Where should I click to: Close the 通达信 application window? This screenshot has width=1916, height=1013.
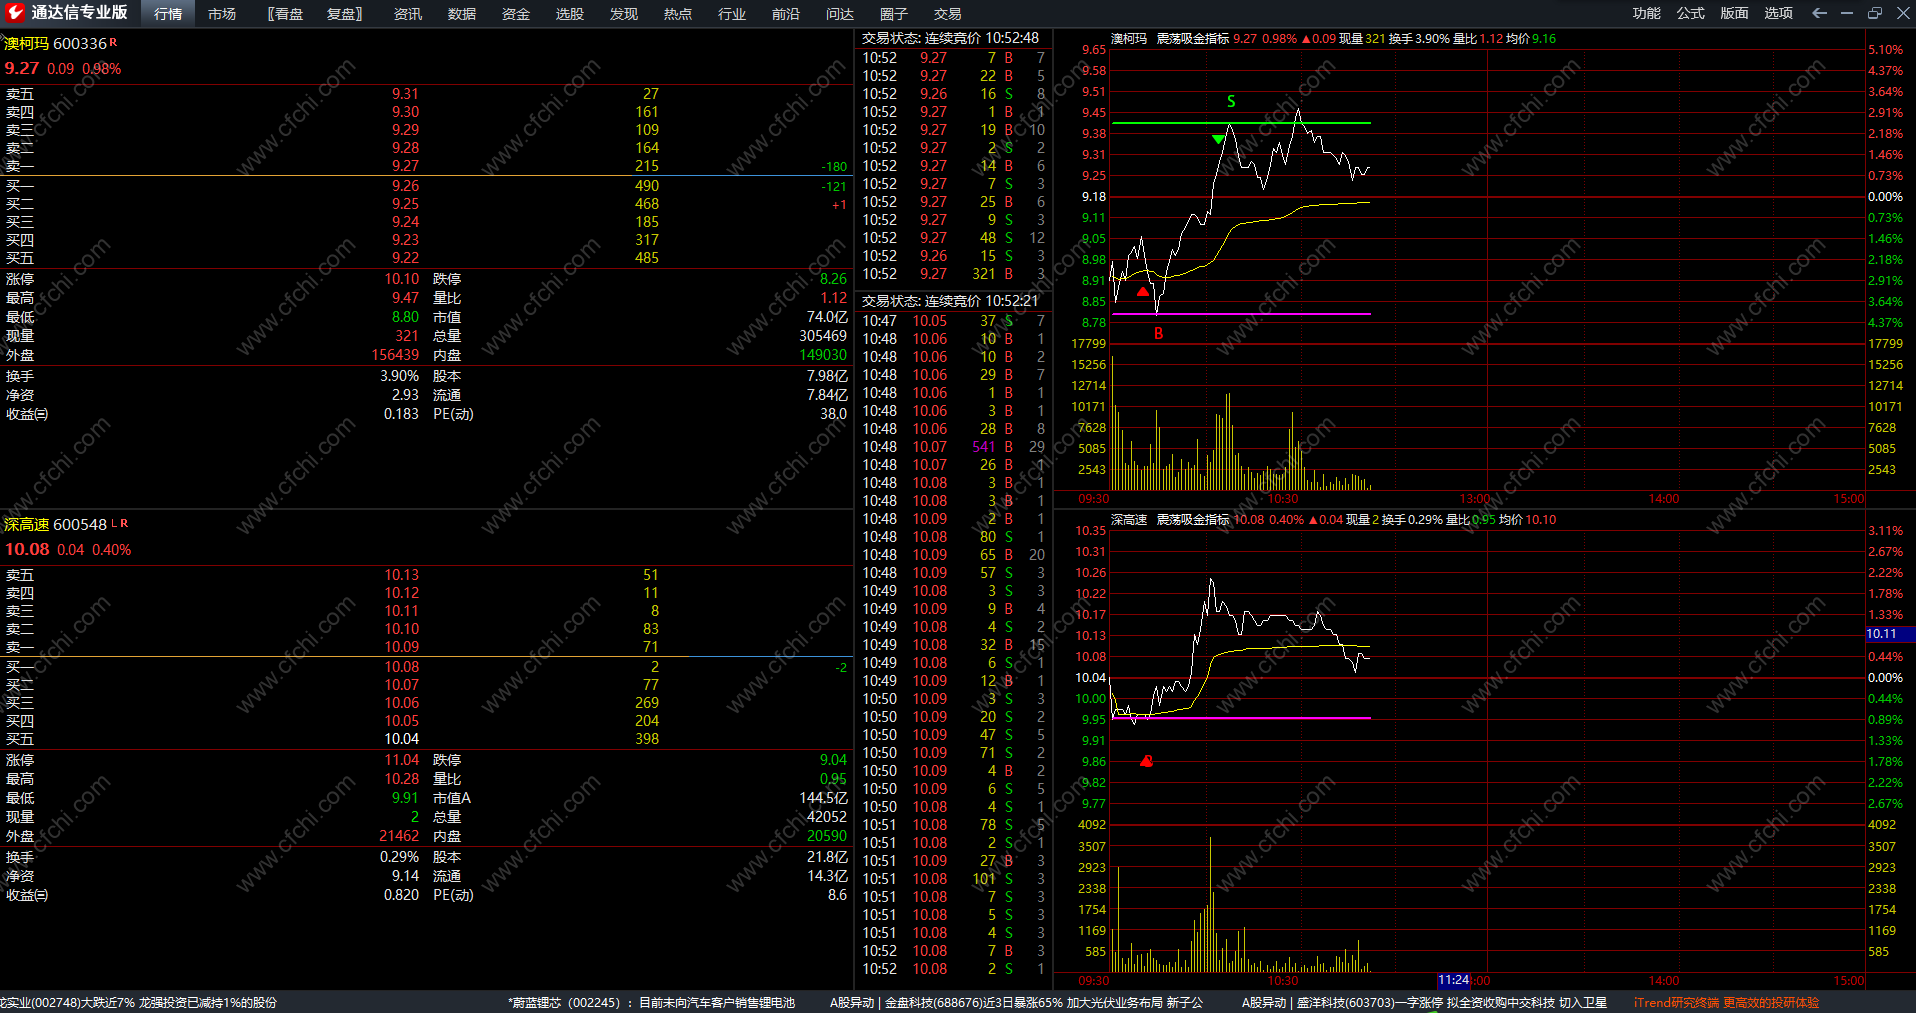[x=1903, y=13]
